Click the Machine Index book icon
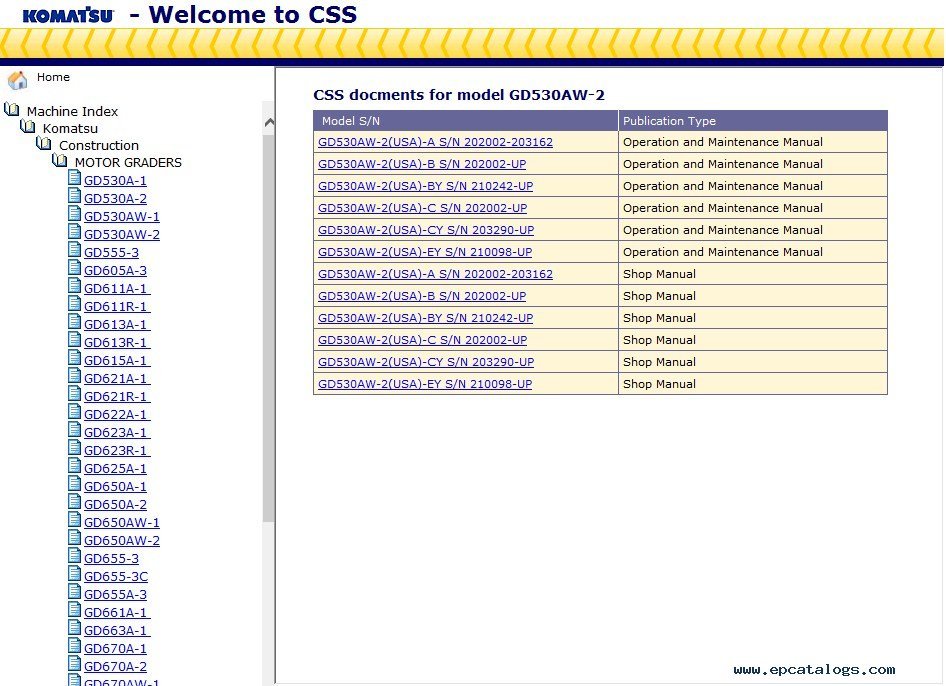 pos(11,110)
